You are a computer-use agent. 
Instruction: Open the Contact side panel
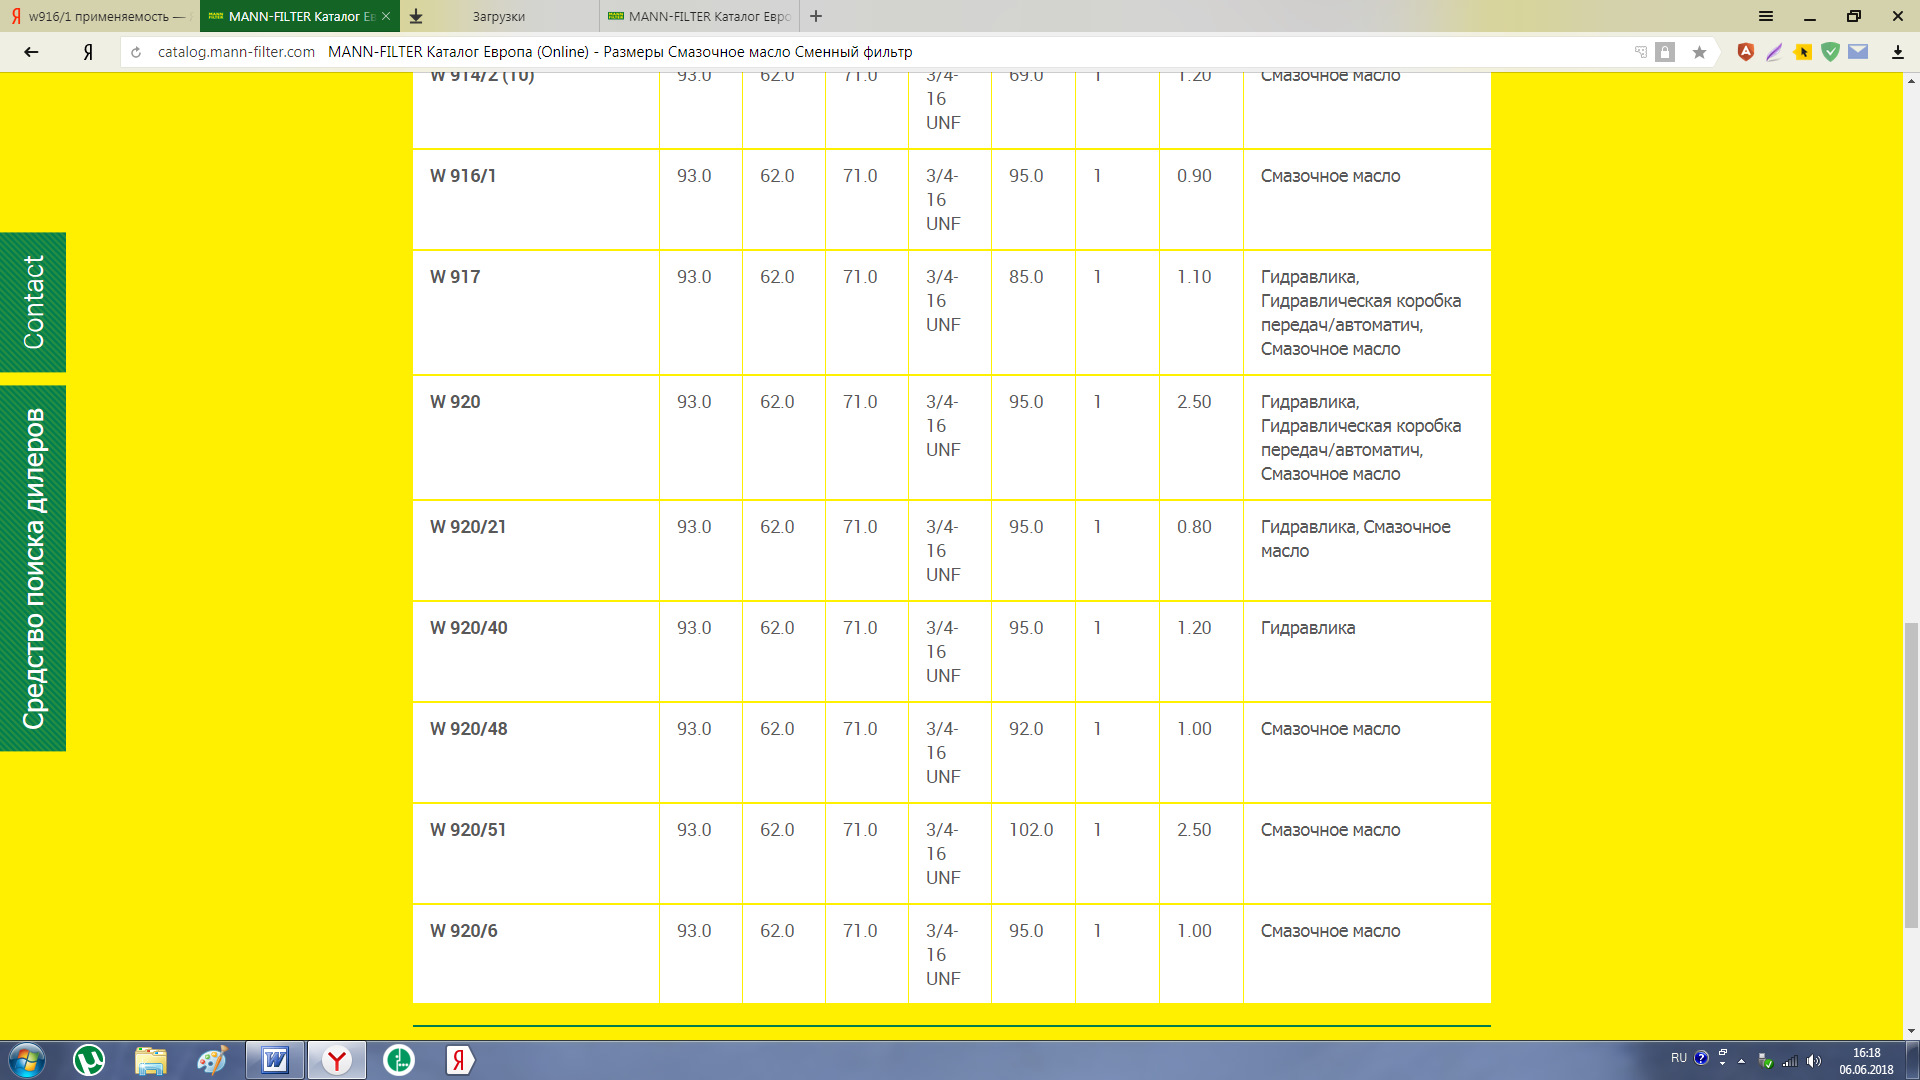click(x=33, y=302)
